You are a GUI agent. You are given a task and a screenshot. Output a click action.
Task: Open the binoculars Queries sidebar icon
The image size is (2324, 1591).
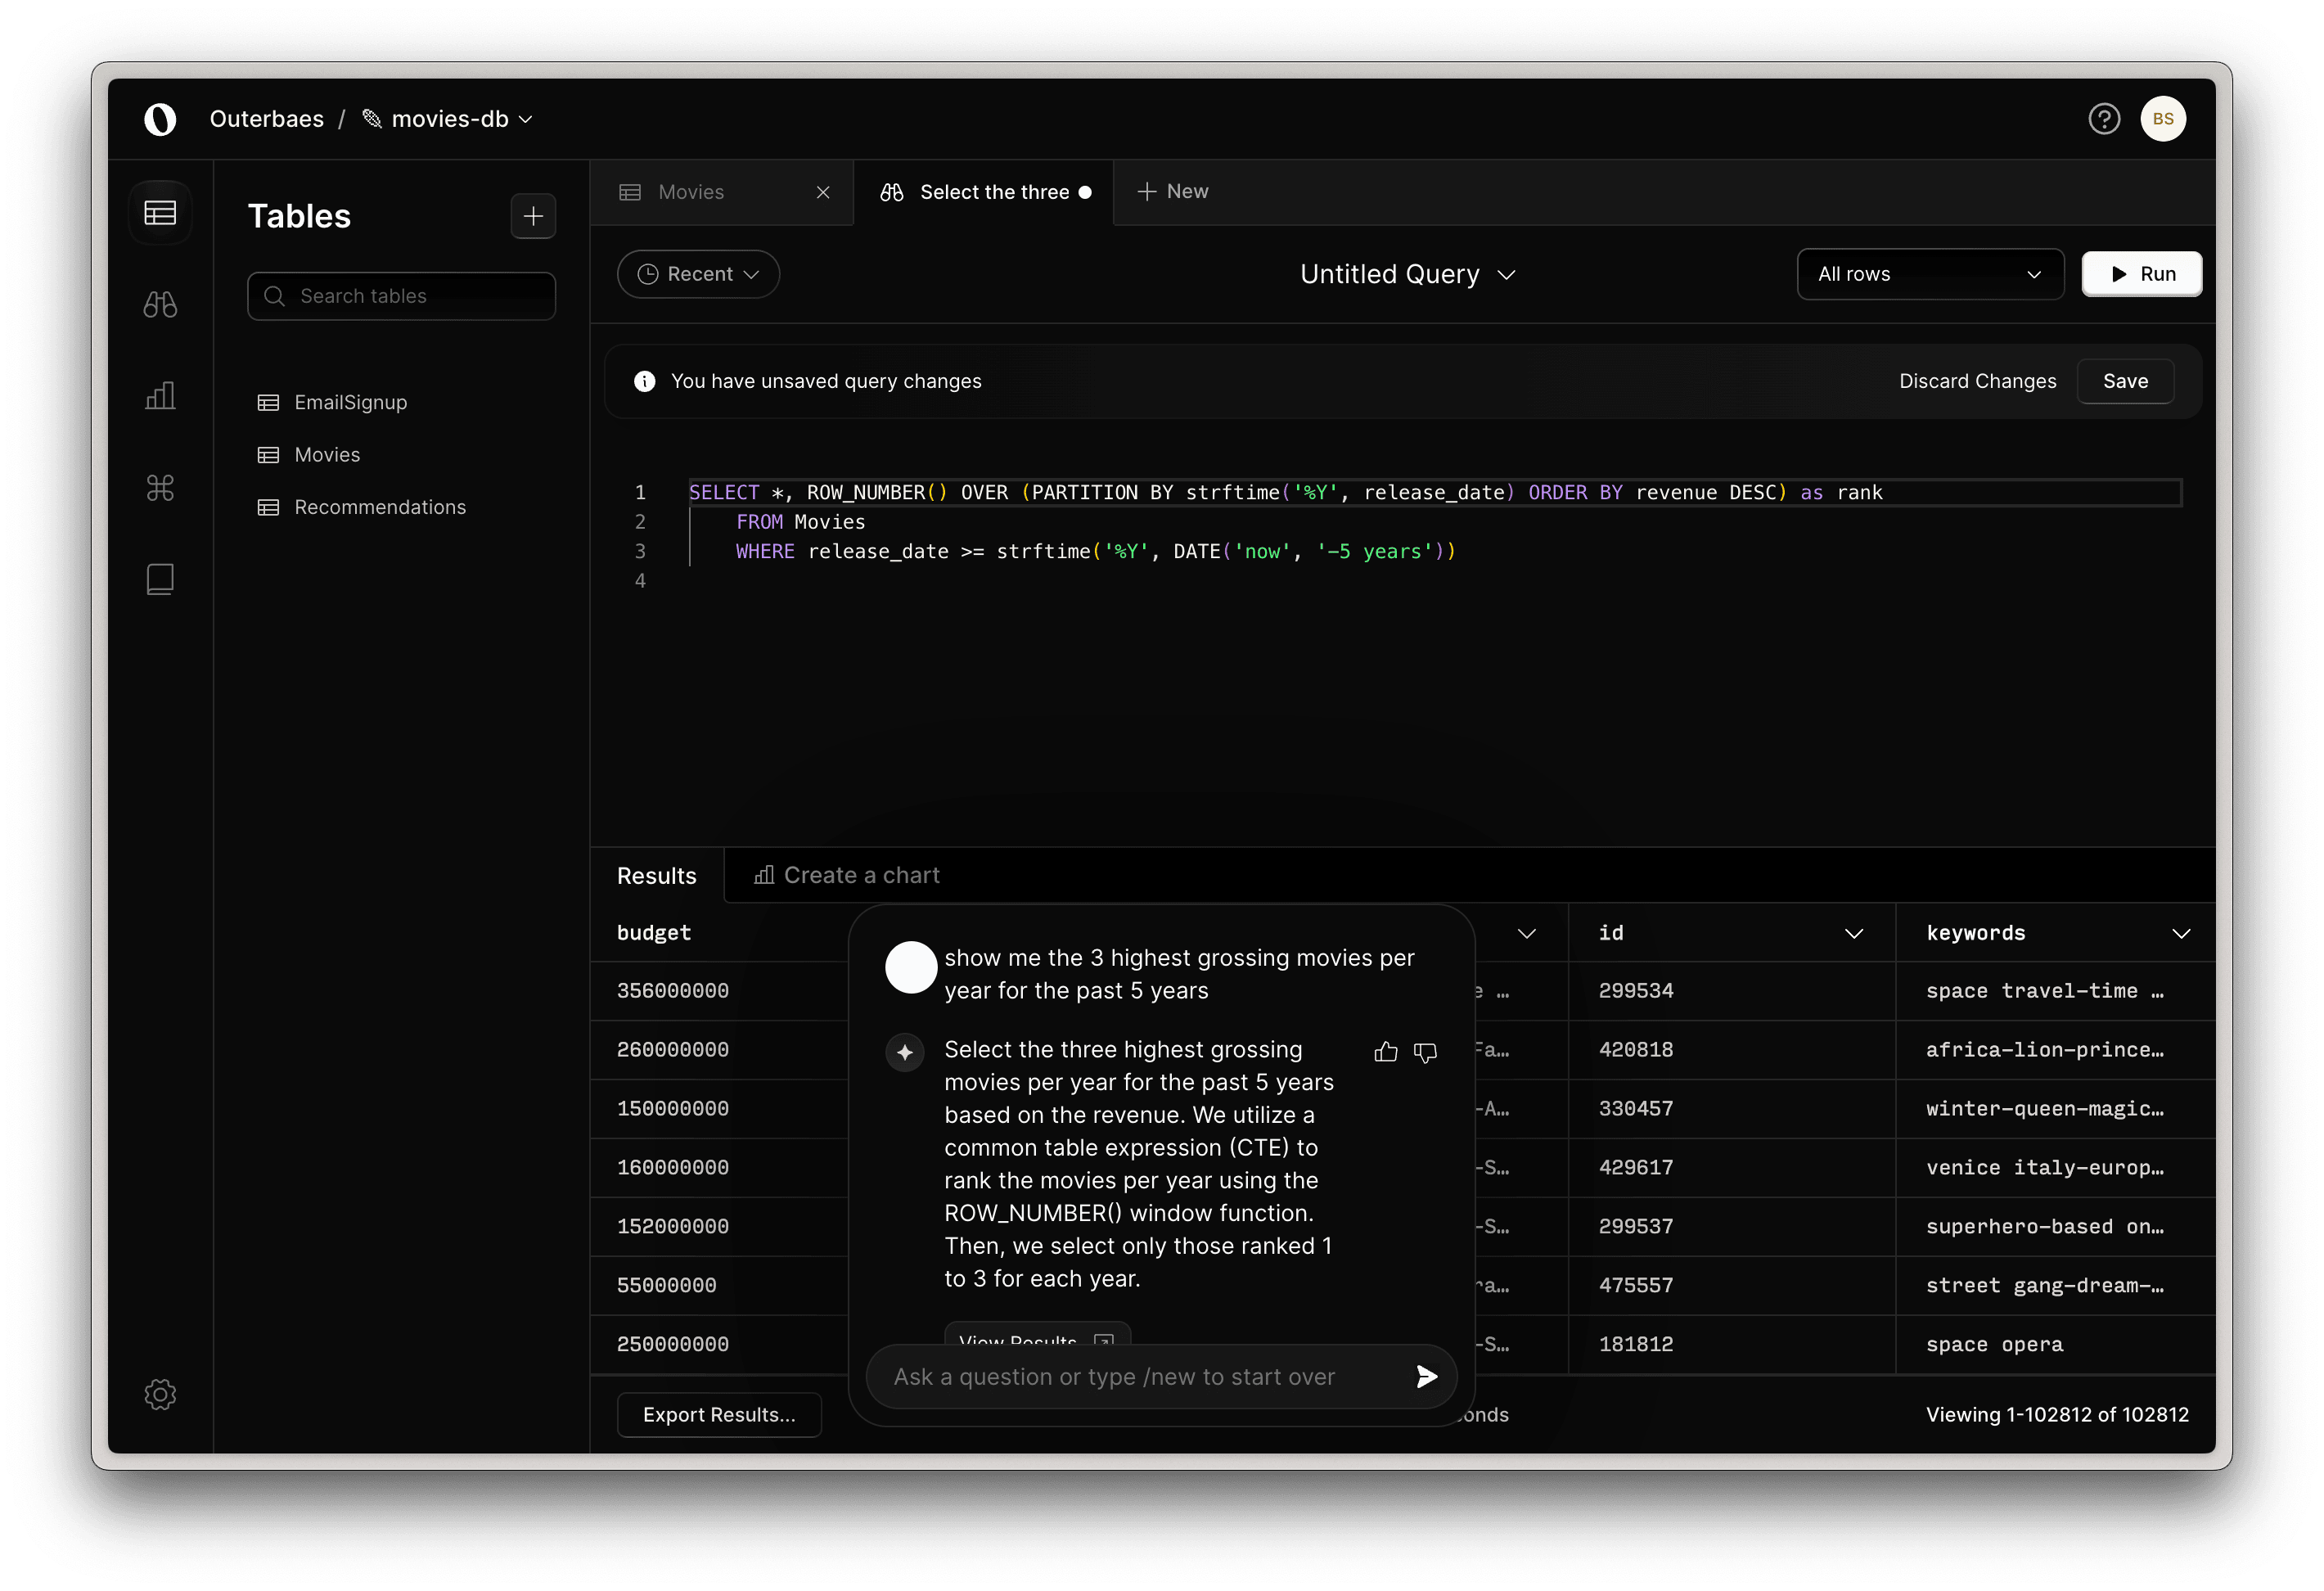pyautogui.click(x=160, y=304)
